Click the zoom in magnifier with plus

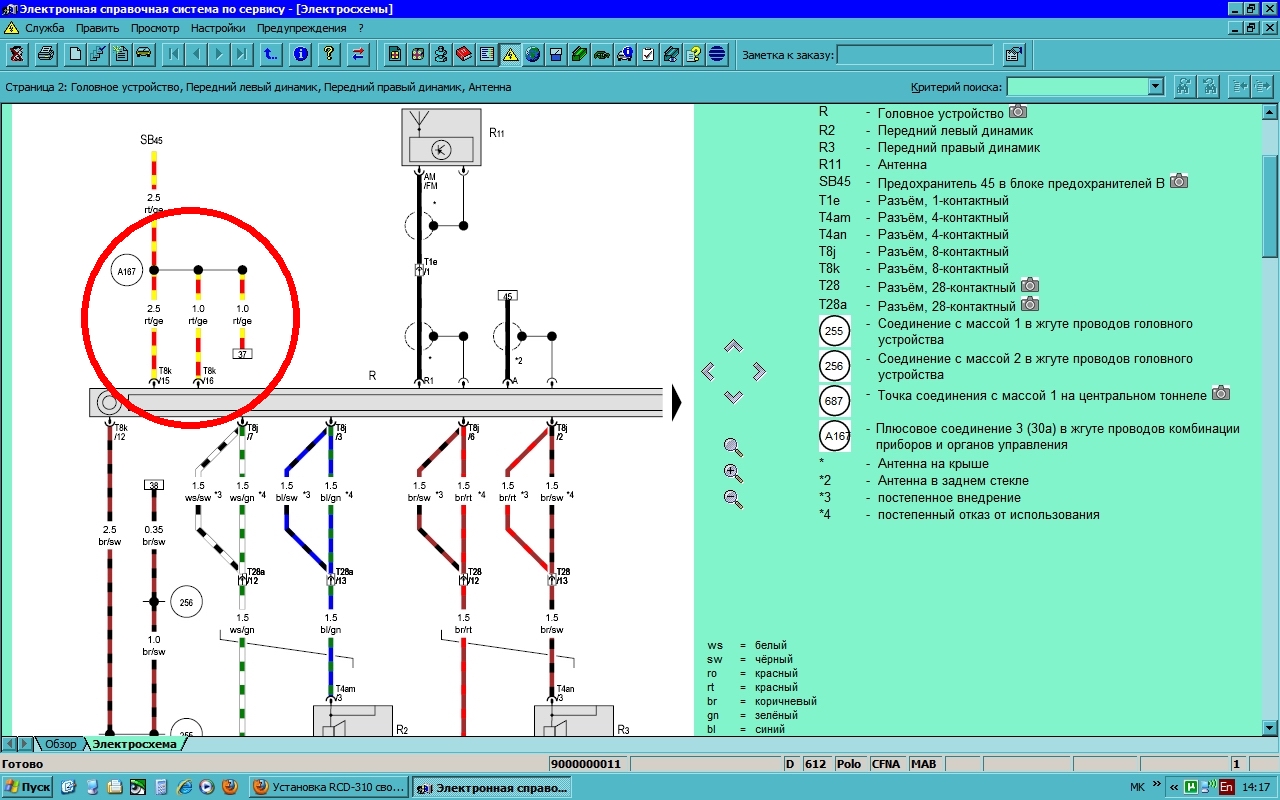point(733,473)
